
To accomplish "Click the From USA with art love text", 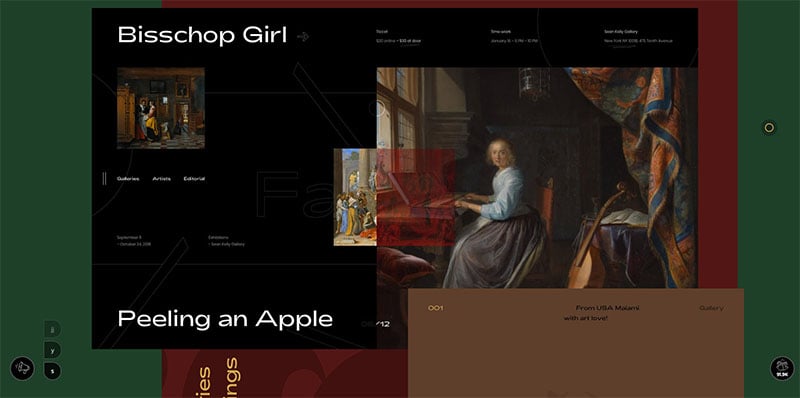I will (x=602, y=313).
